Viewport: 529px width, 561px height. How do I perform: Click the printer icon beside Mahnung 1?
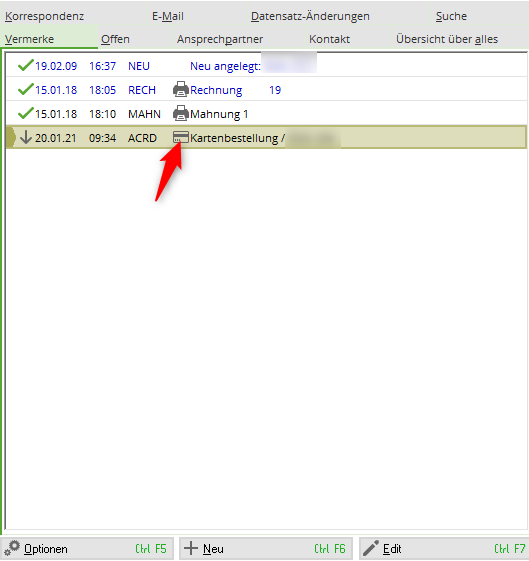point(181,113)
